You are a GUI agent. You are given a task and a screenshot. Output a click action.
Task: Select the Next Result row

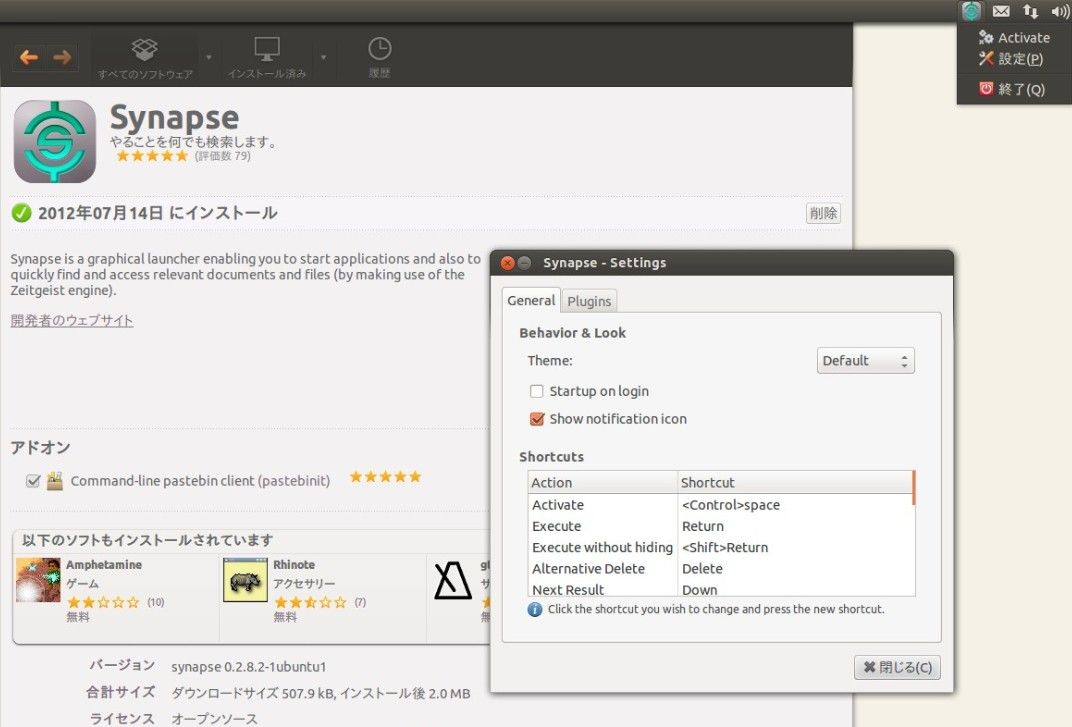pyautogui.click(x=721, y=588)
